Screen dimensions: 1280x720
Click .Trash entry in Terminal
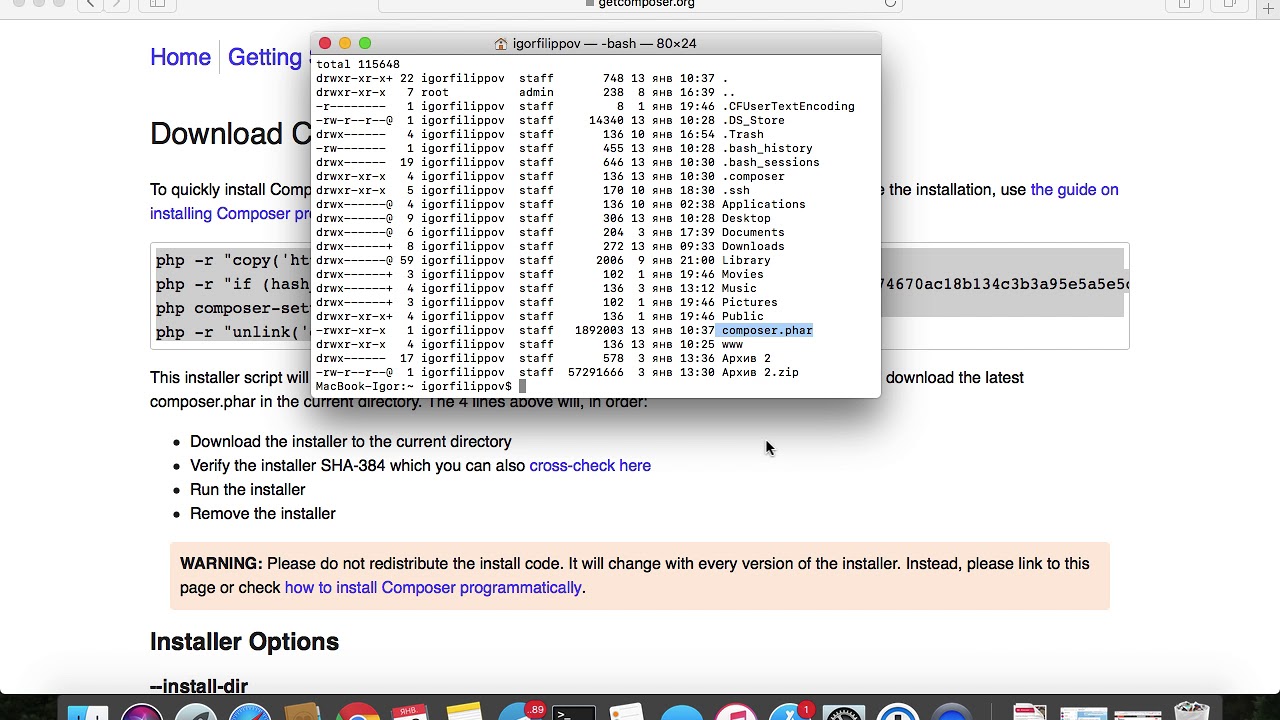tap(743, 134)
